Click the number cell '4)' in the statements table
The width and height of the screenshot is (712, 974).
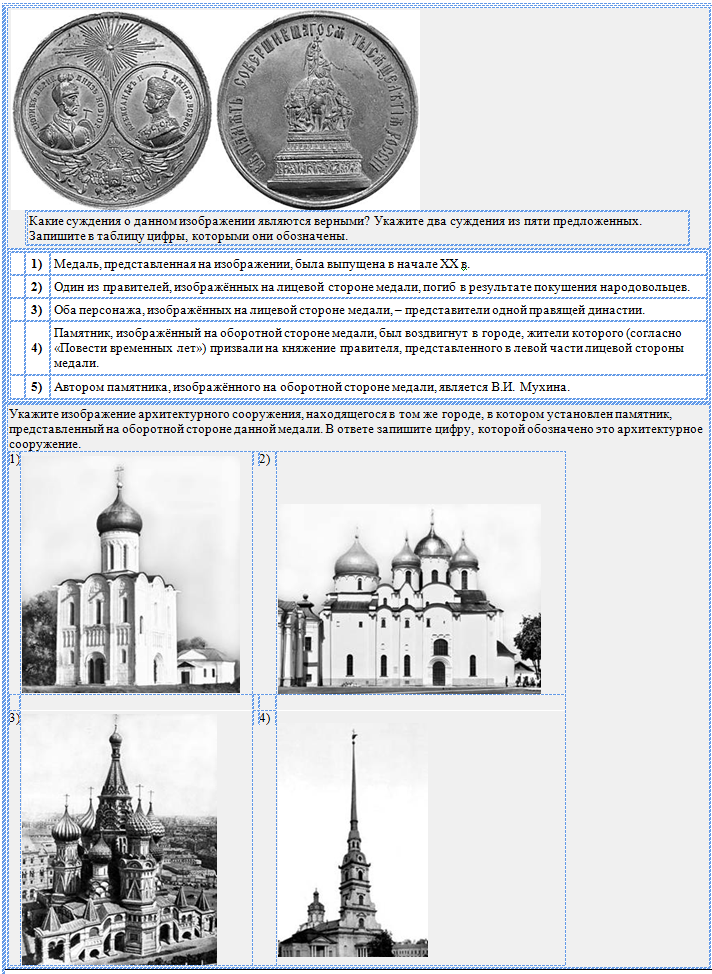pyautogui.click(x=37, y=348)
